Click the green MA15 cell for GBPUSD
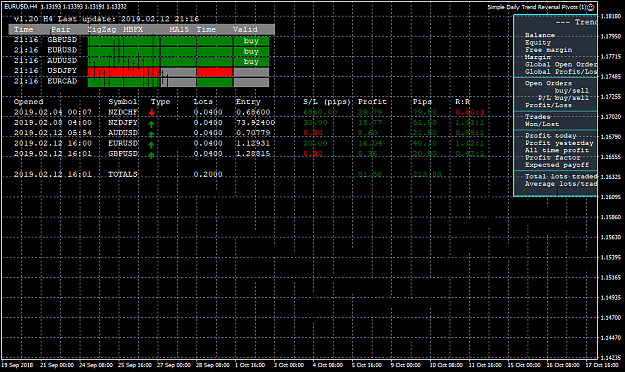This screenshot has width=625, height=372. pos(178,41)
